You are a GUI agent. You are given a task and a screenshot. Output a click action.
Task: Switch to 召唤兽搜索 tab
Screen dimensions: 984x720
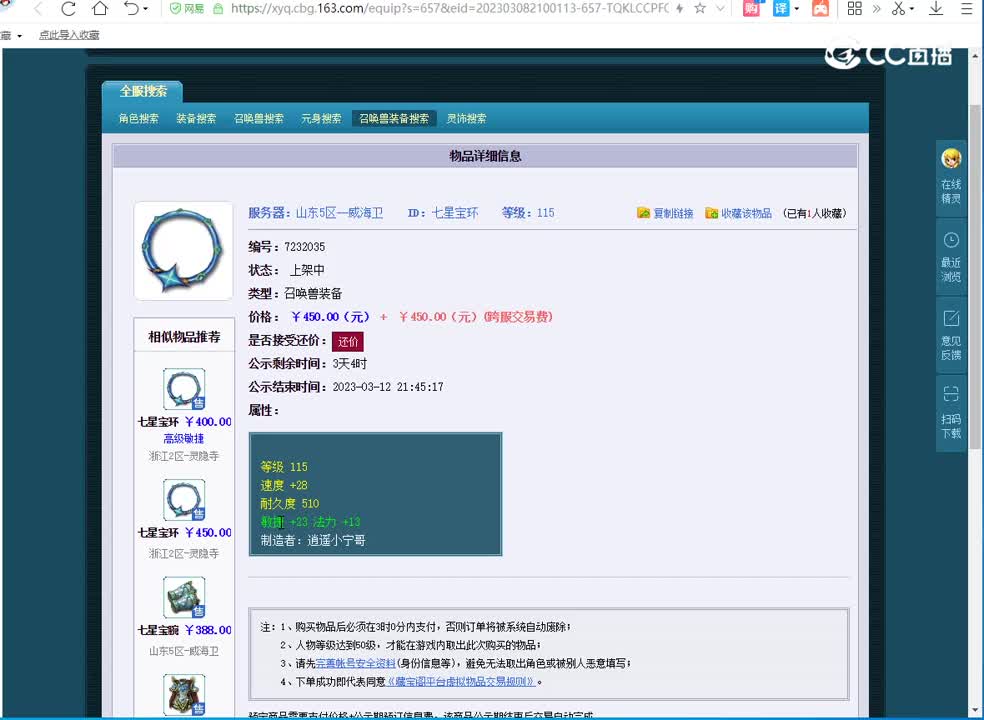[259, 118]
